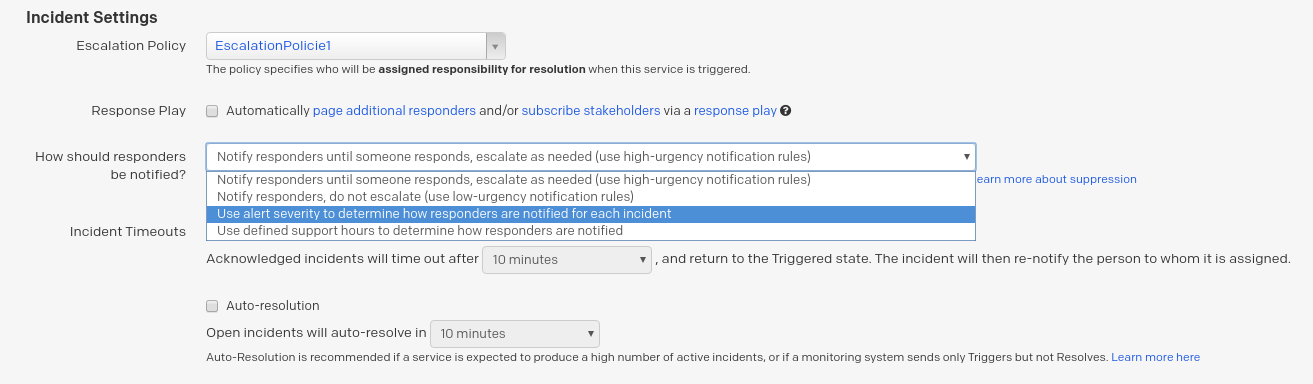Select 'Use alert severity' notification option
This screenshot has width=1313, height=384.
(x=590, y=214)
